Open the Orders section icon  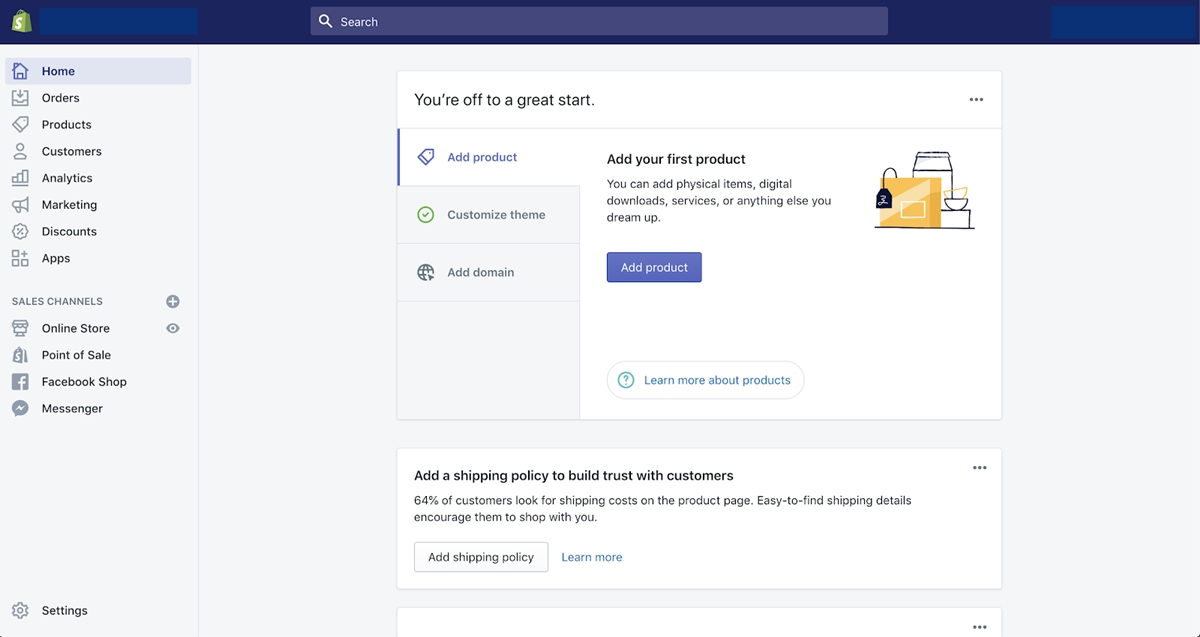click(20, 97)
